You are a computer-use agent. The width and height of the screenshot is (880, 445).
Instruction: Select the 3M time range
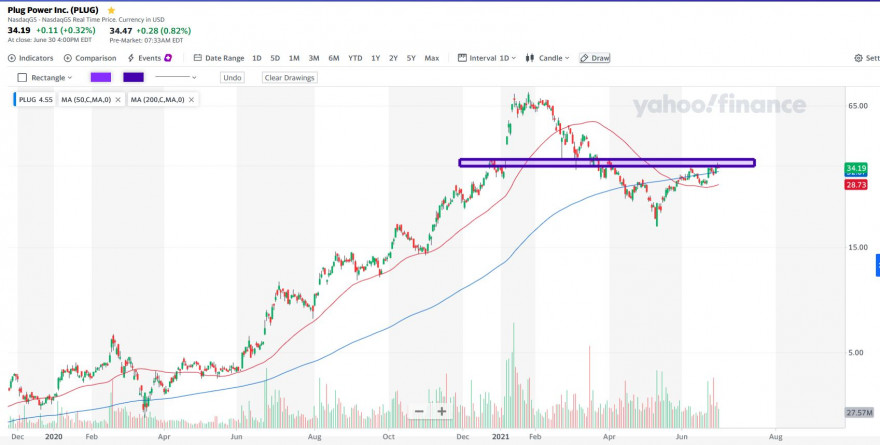(314, 58)
